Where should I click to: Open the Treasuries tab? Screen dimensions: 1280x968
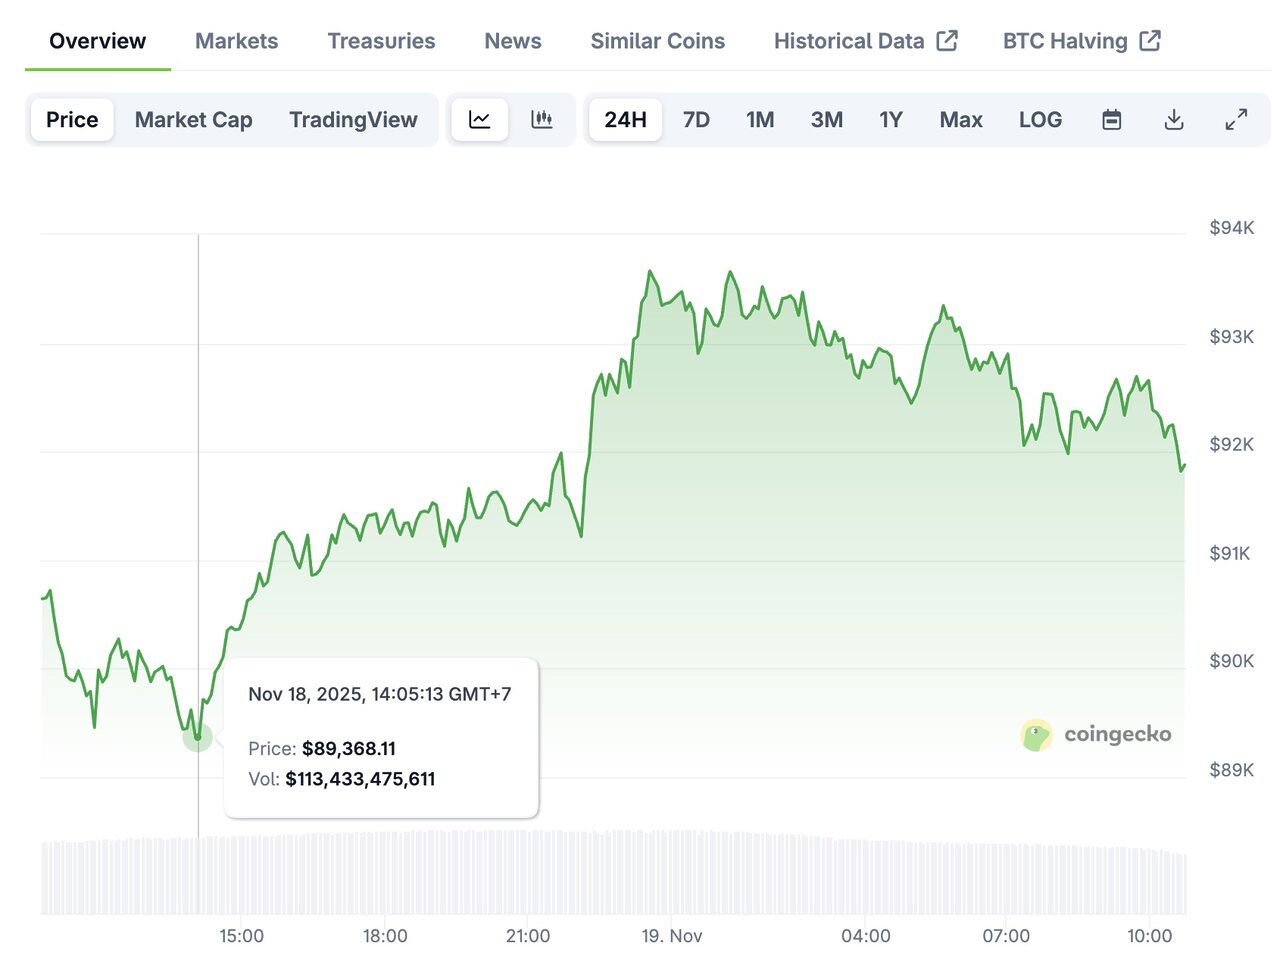(381, 41)
